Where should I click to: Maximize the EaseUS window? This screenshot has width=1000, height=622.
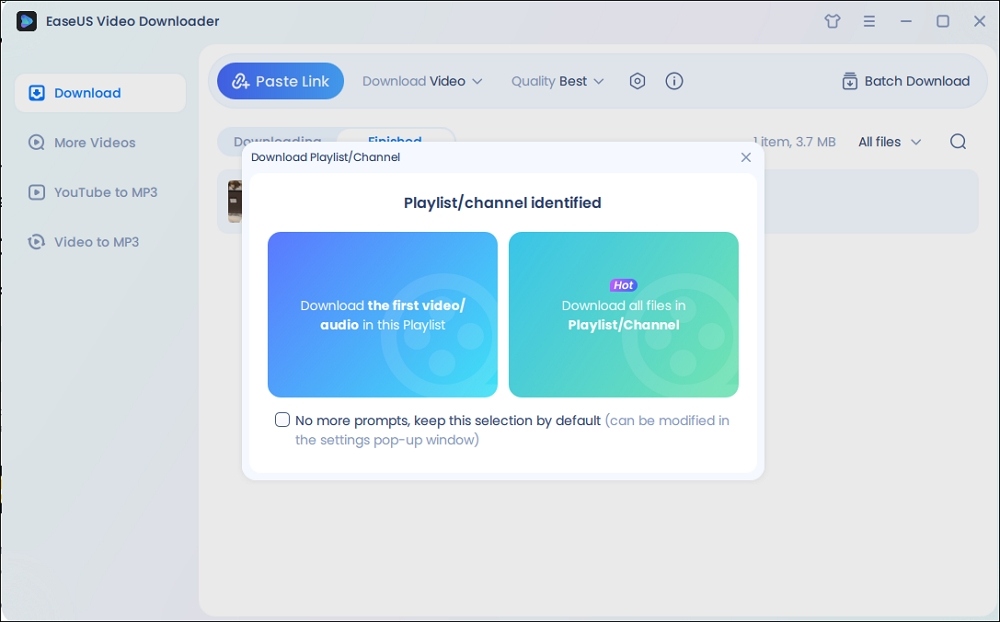point(943,21)
